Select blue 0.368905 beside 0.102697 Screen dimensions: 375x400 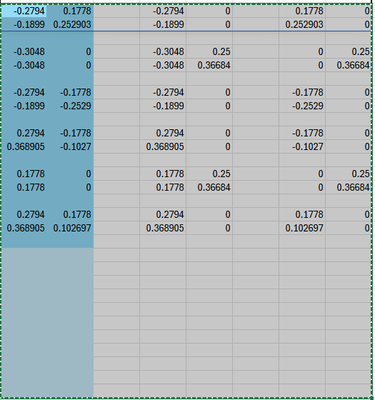[x=25, y=228]
